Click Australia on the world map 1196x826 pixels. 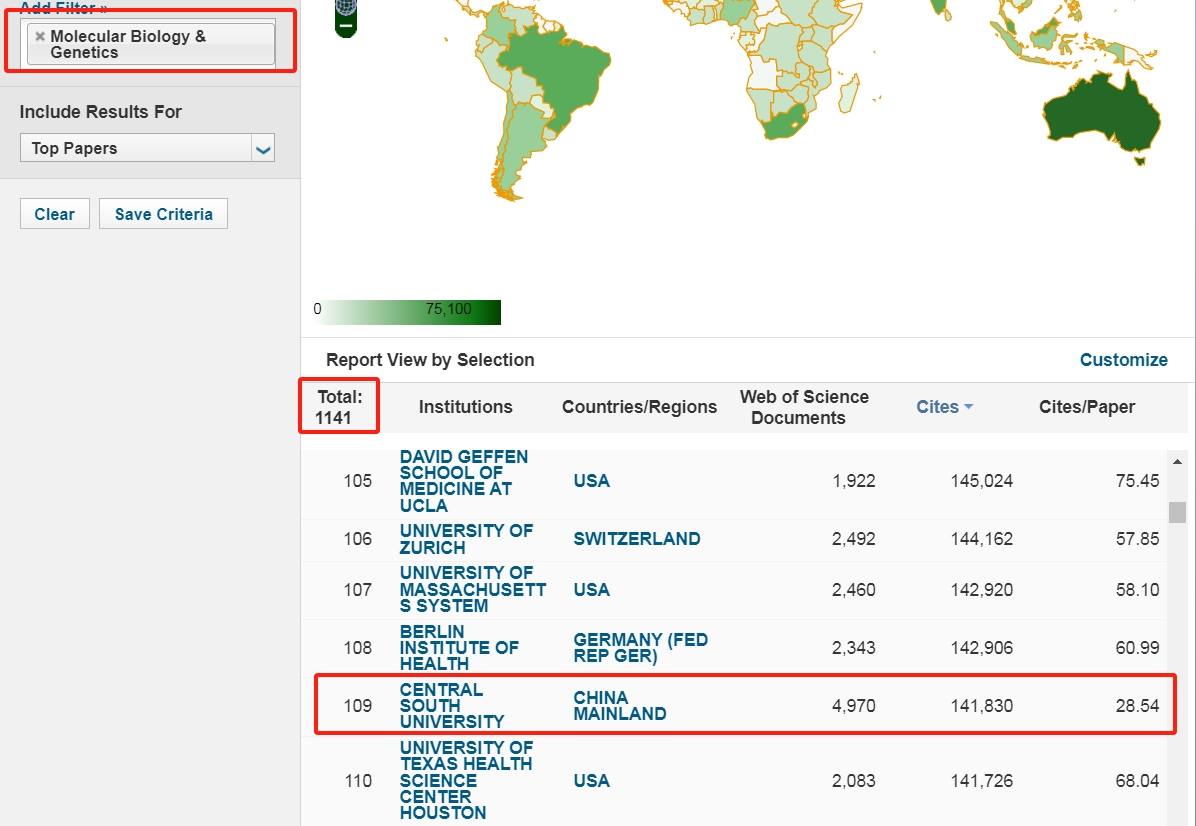click(x=1100, y=115)
